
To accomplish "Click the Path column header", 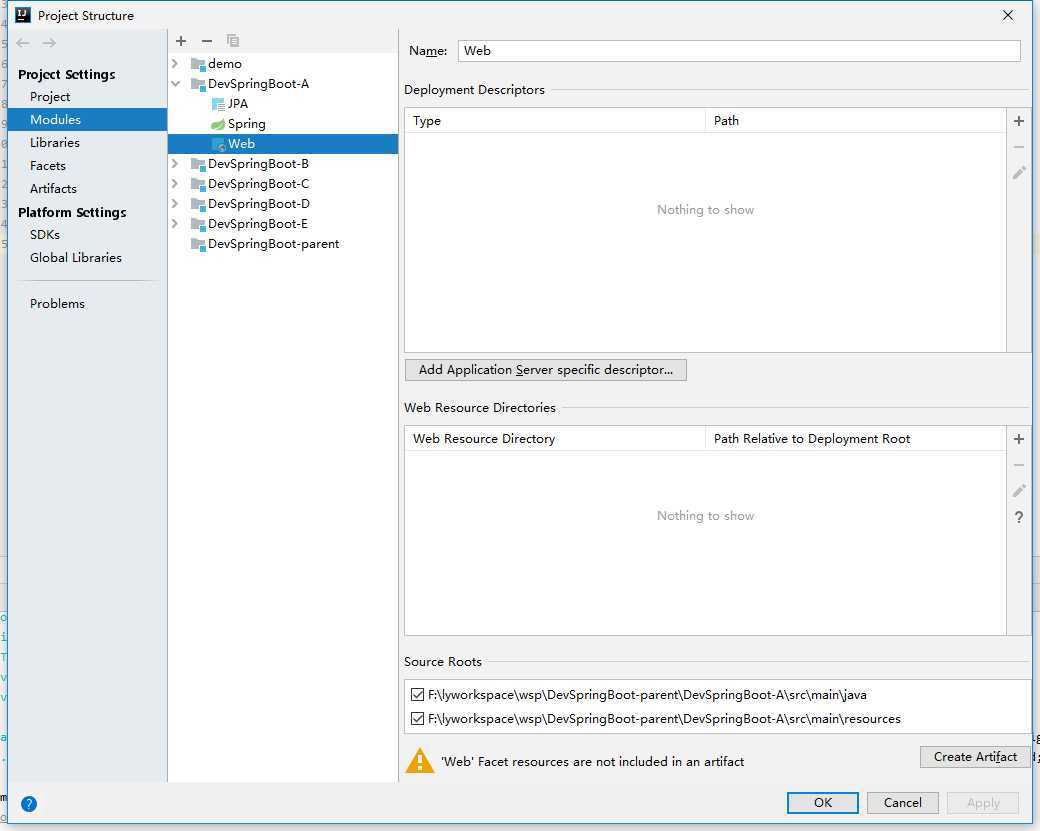I will pos(856,121).
